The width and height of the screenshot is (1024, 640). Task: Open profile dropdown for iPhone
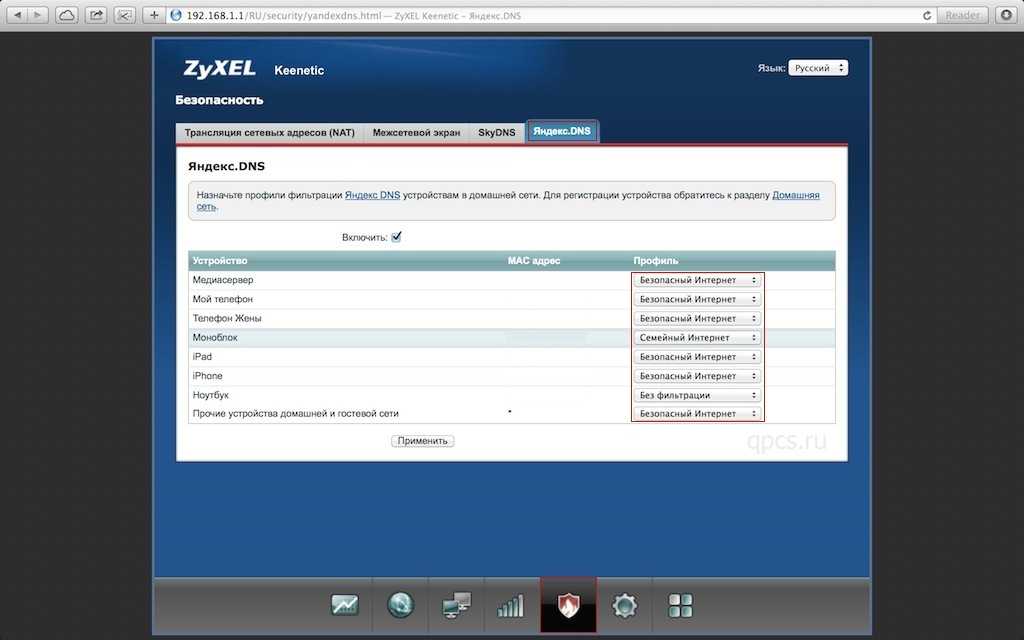pos(697,376)
